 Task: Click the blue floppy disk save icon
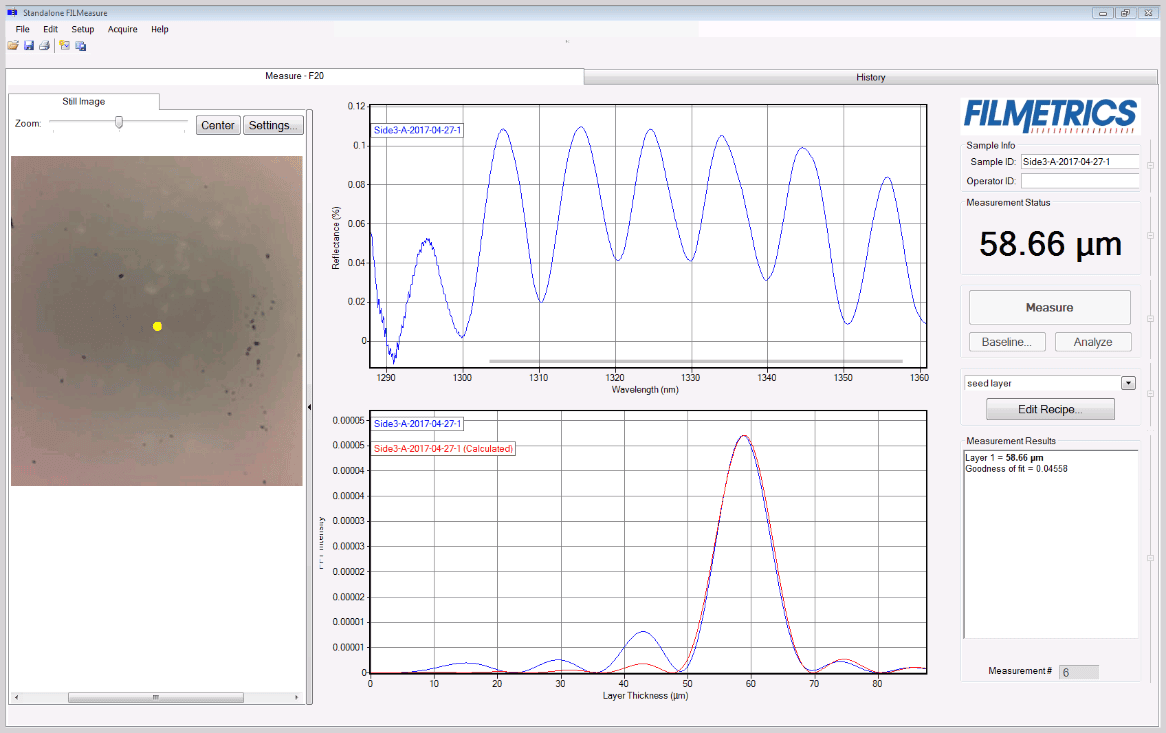point(29,46)
